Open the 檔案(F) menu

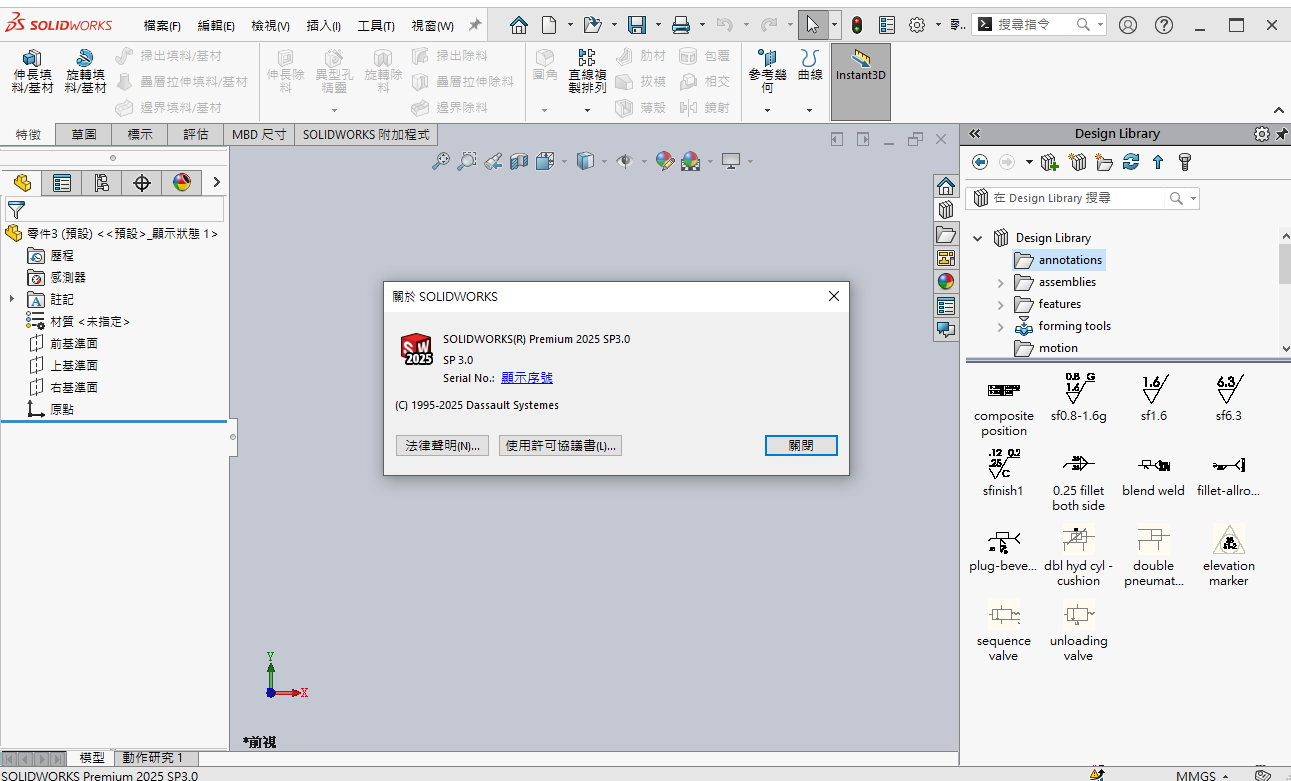coord(162,26)
